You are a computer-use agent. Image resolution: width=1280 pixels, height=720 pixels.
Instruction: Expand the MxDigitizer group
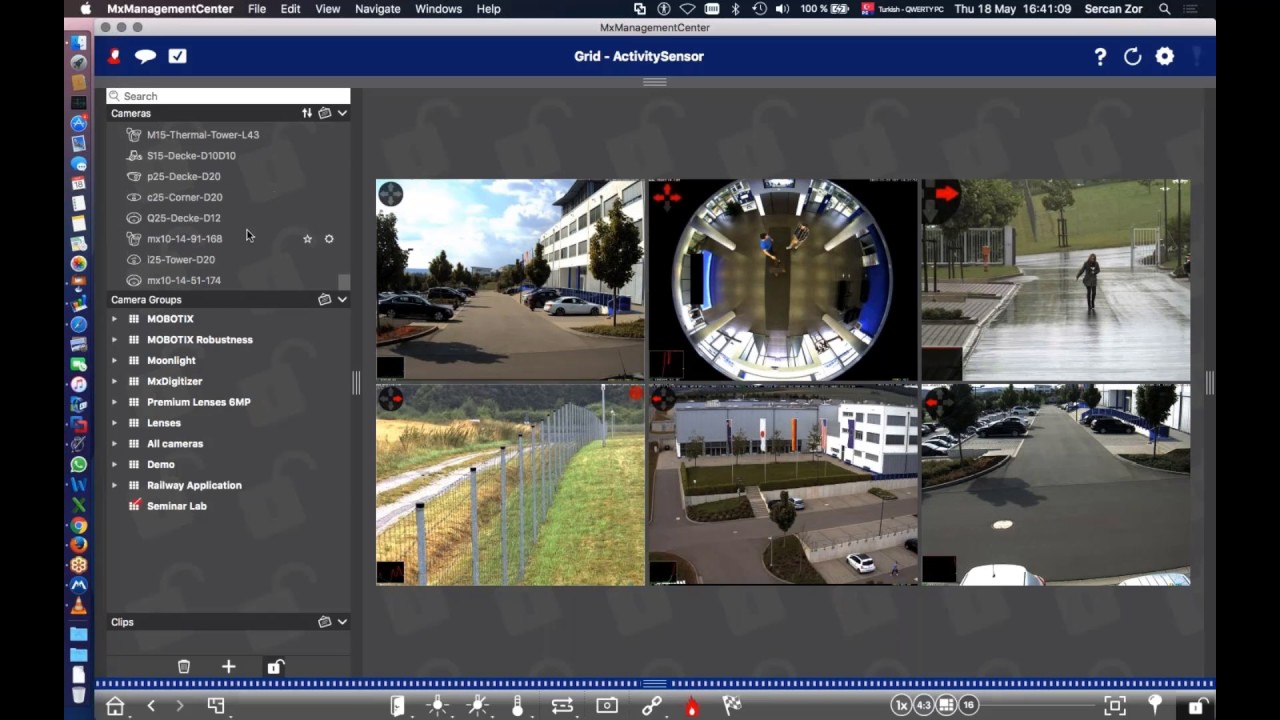click(114, 381)
